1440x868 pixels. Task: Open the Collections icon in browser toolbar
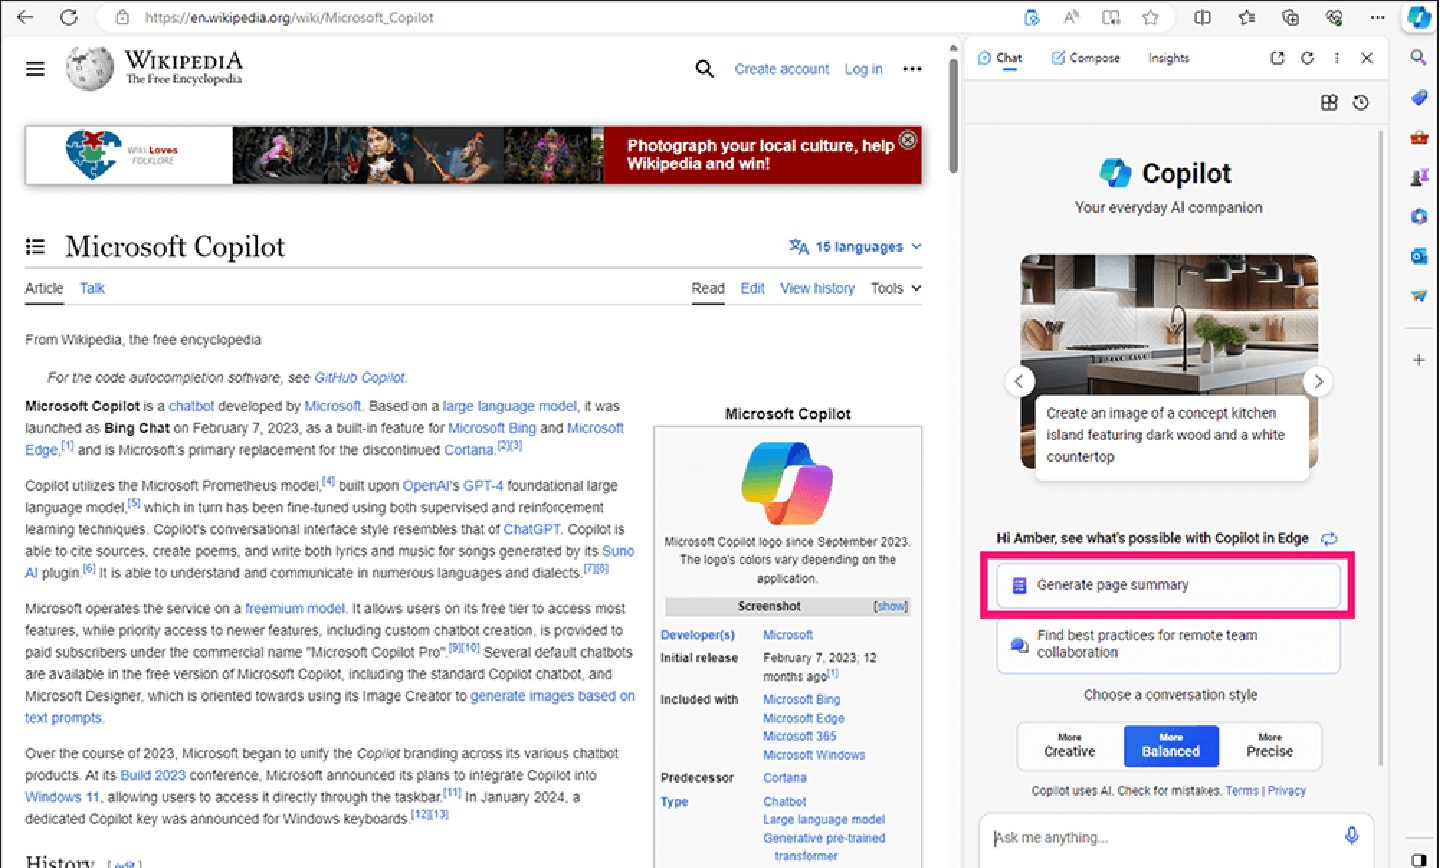pos(1290,17)
